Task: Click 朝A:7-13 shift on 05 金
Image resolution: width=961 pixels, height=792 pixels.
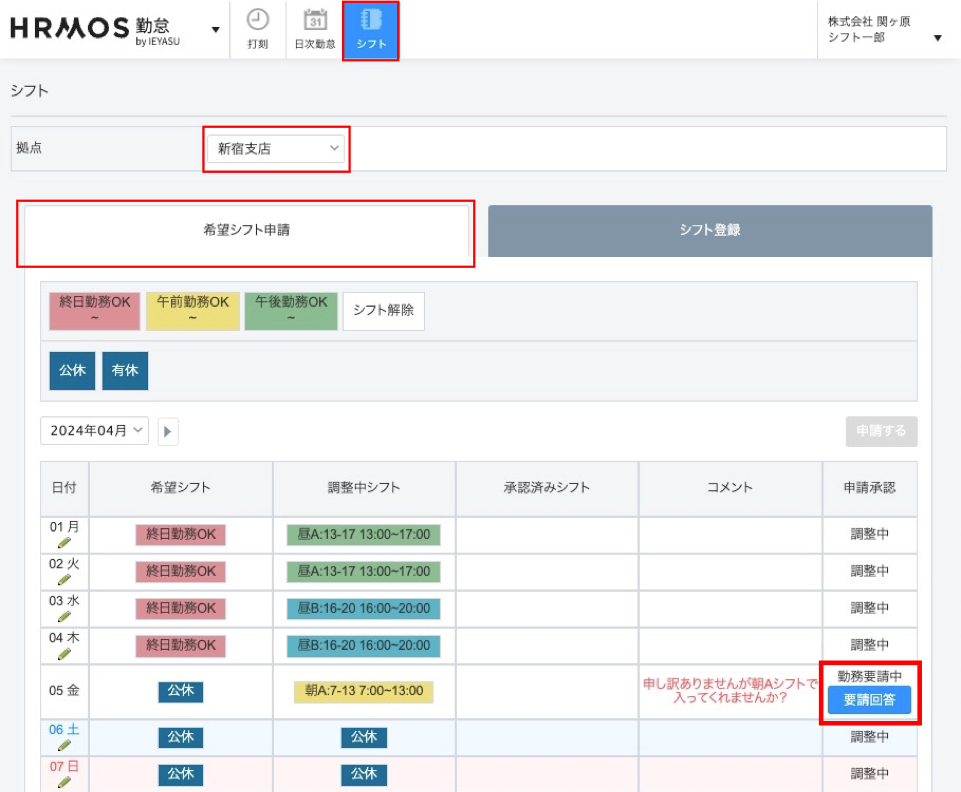Action: tap(363, 691)
